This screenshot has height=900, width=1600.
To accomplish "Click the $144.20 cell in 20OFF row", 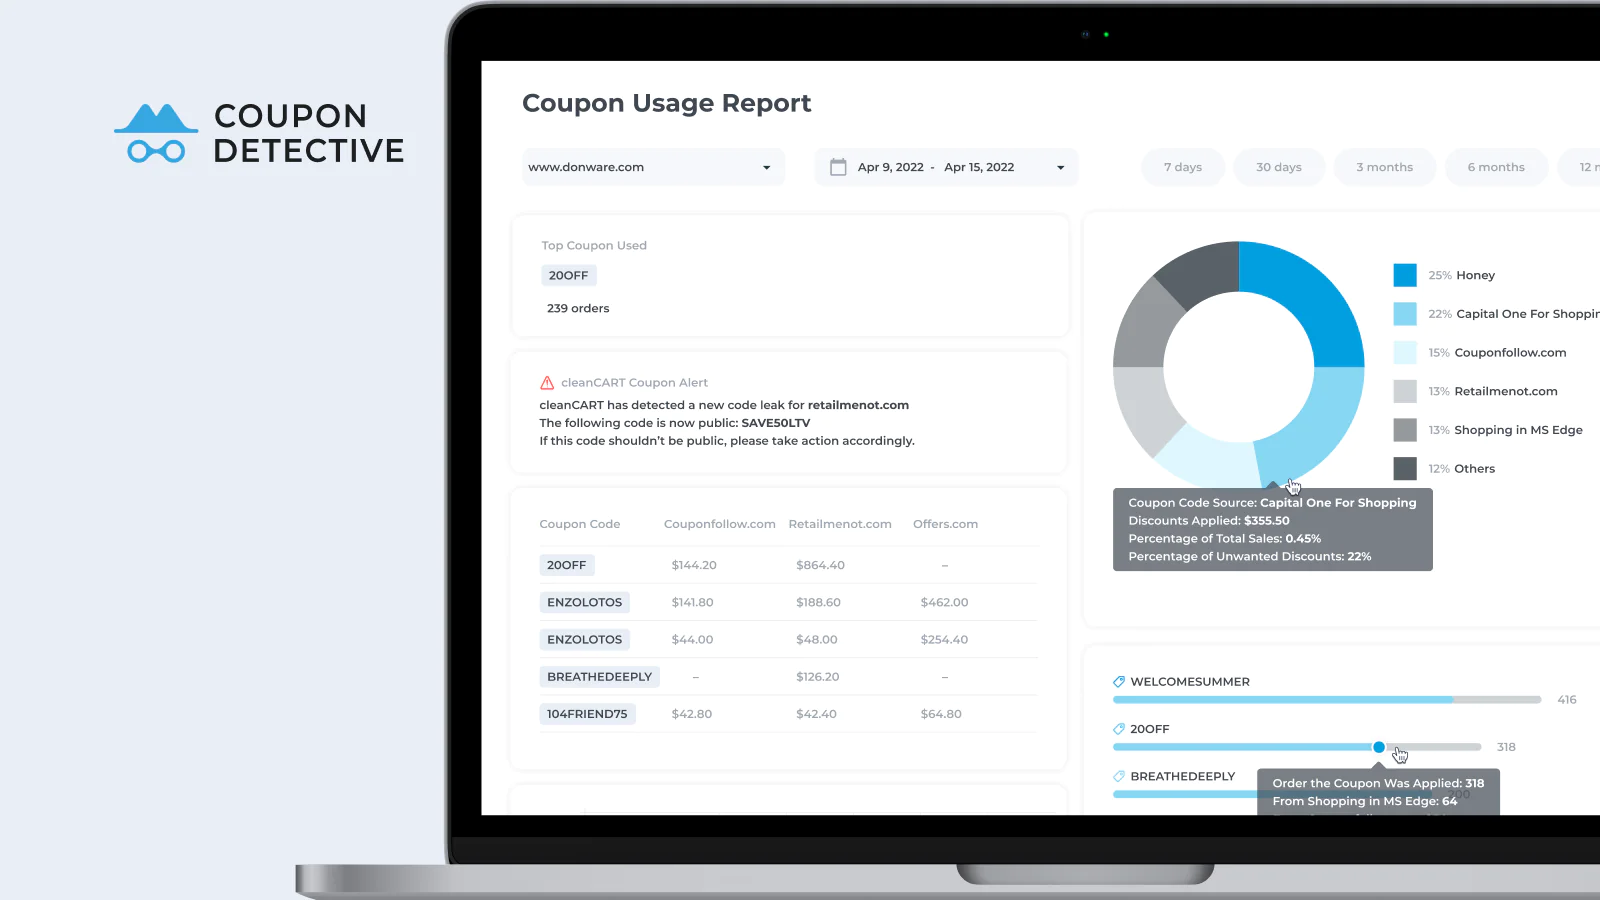I will pyautogui.click(x=694, y=565).
